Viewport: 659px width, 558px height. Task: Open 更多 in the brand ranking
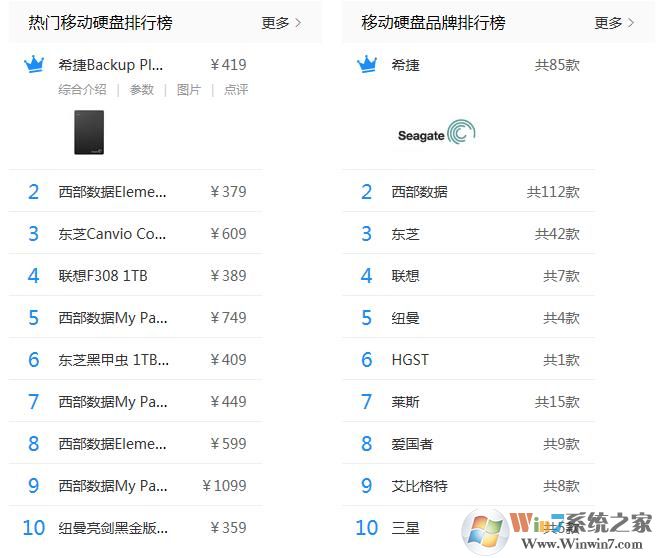coord(614,23)
